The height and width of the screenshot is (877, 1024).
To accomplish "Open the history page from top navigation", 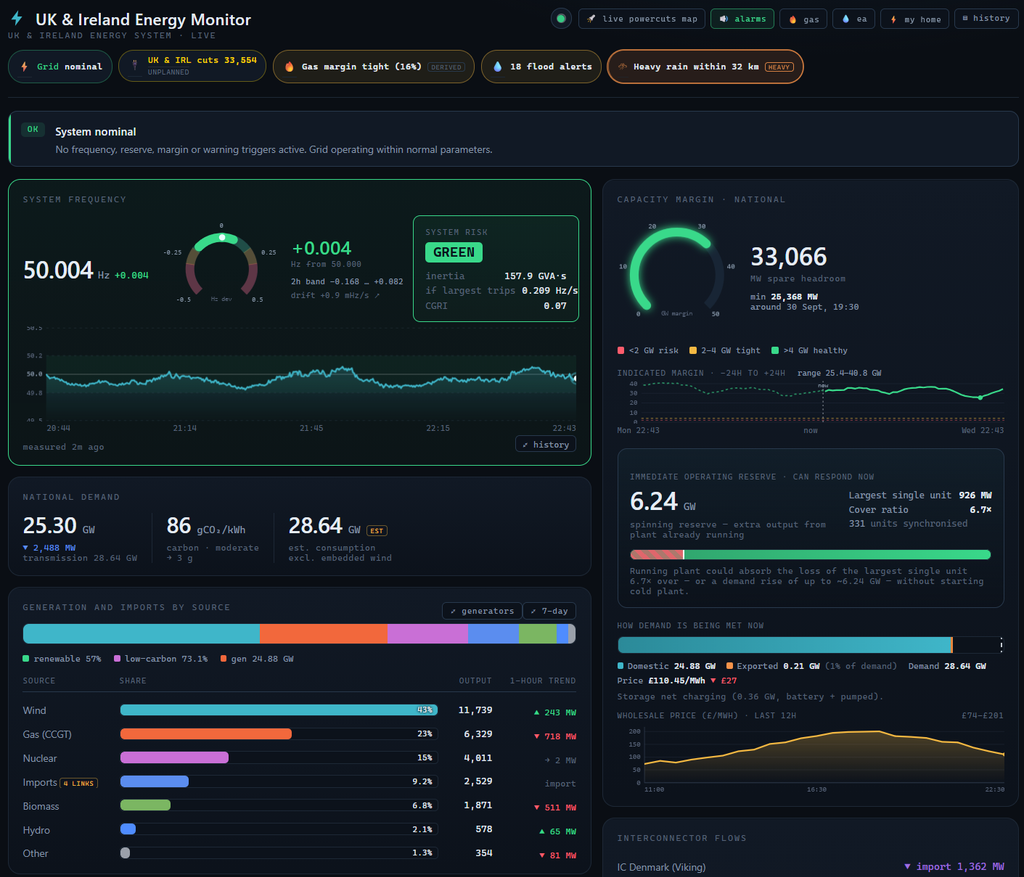I will (986, 18).
